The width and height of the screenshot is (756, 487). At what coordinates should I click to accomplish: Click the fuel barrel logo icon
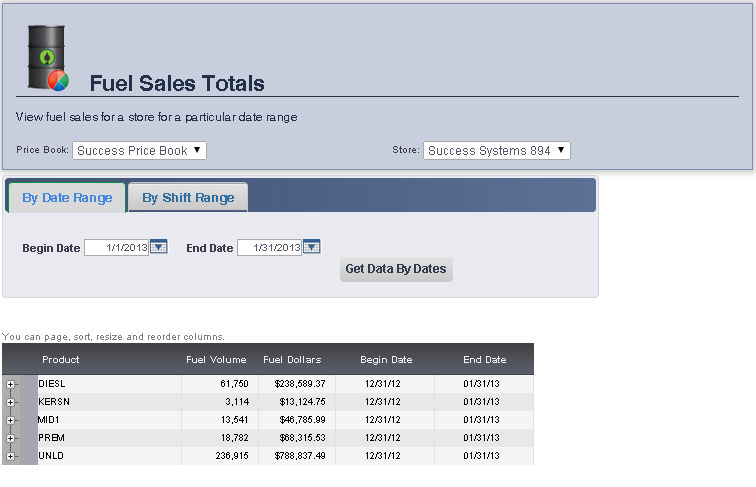pos(46,58)
